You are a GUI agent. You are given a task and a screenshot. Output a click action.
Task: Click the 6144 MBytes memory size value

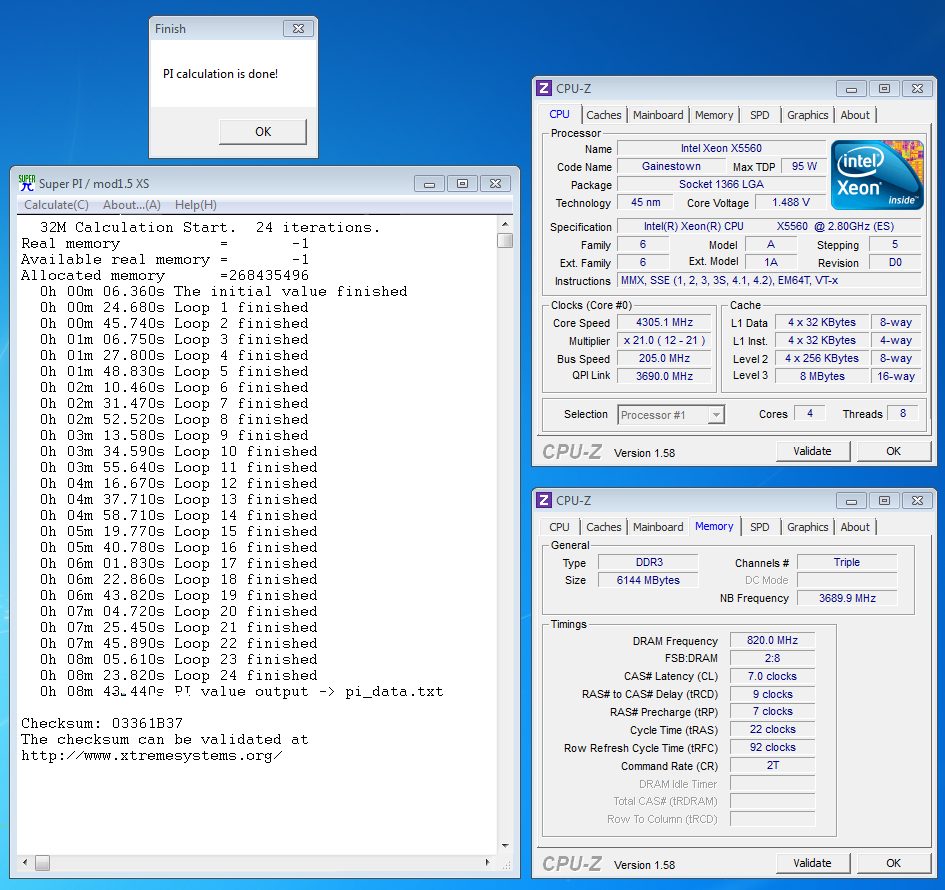[648, 580]
